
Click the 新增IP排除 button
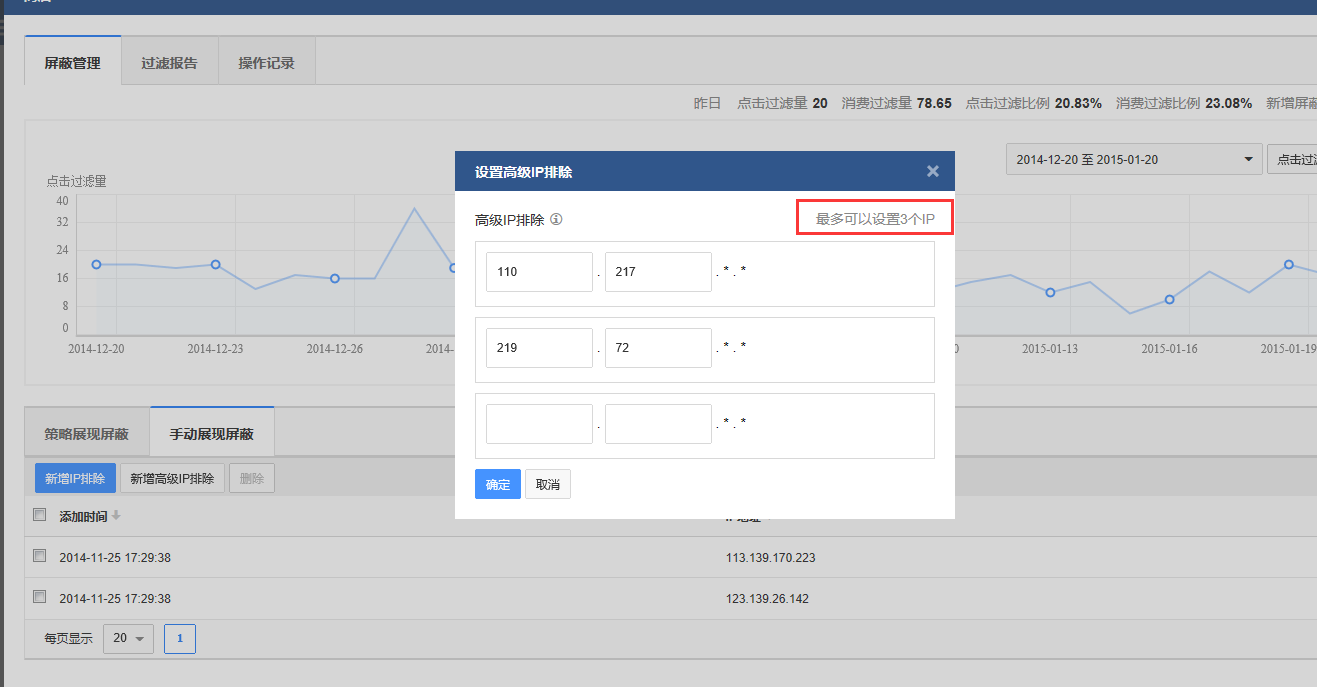(x=75, y=479)
